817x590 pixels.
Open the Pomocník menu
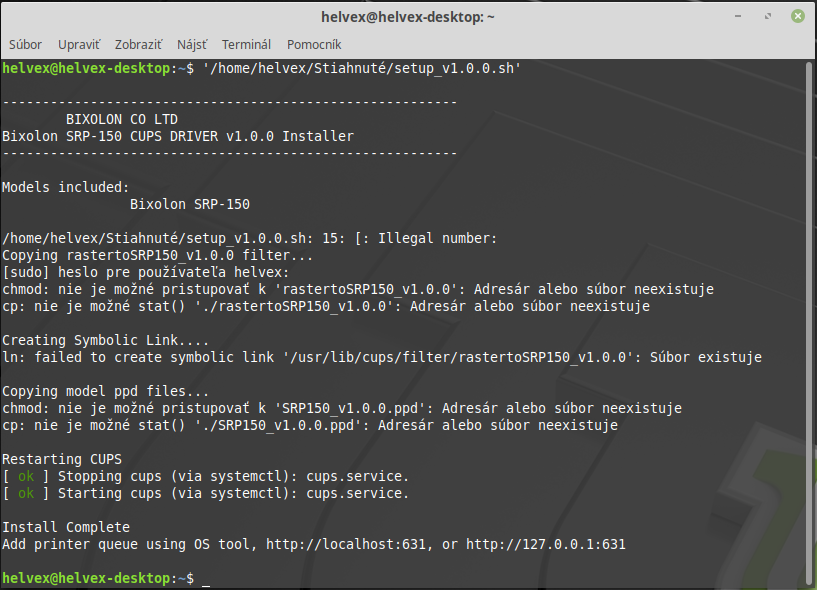pyautogui.click(x=314, y=45)
